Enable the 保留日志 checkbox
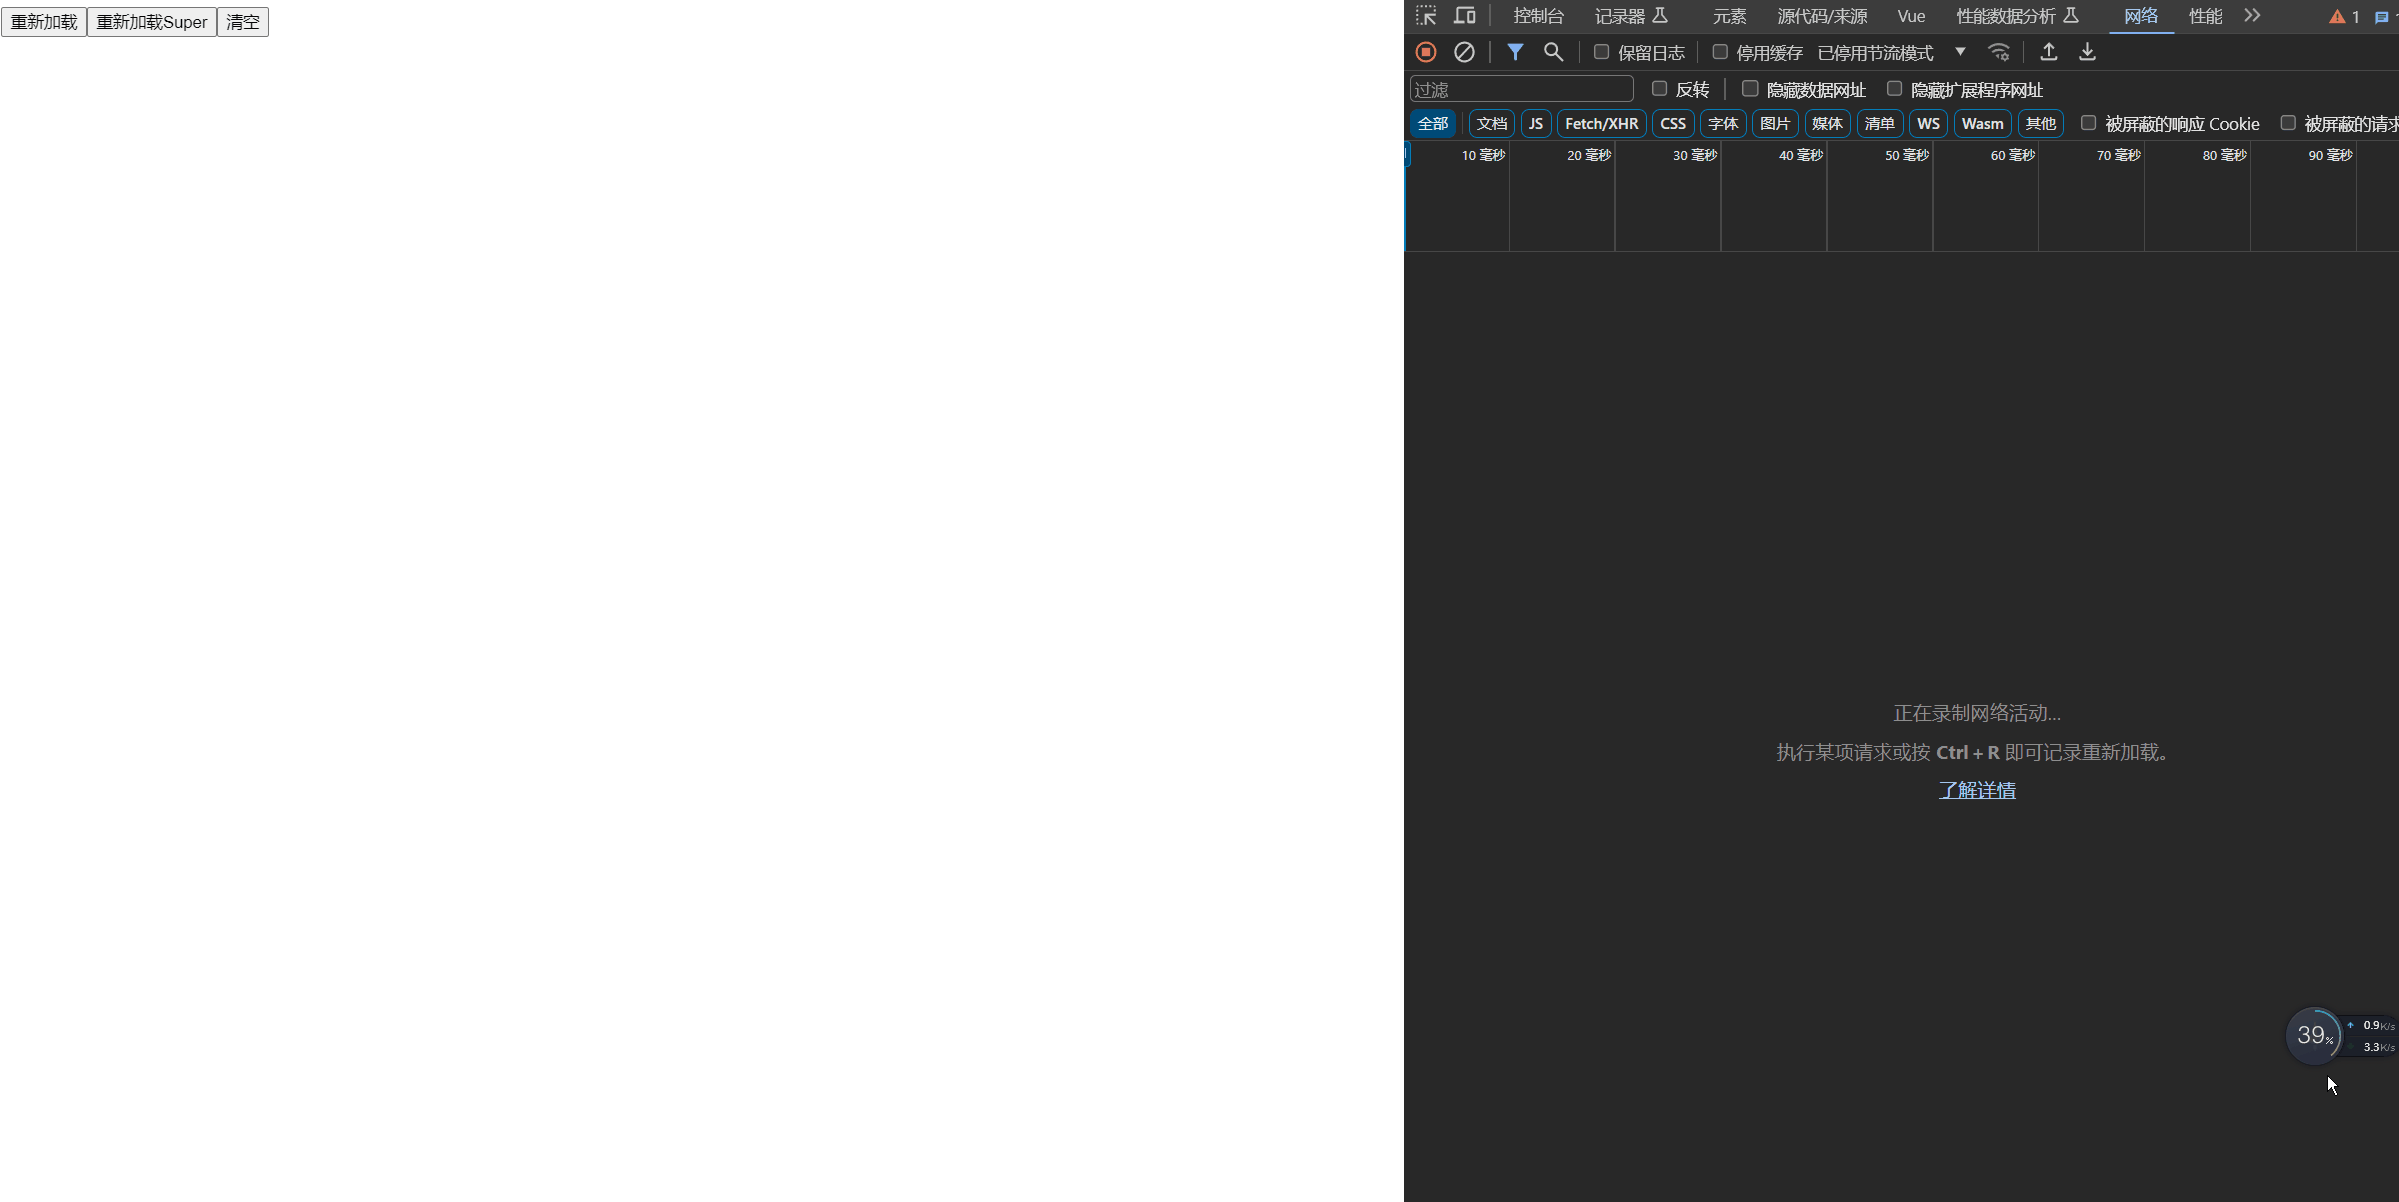The height and width of the screenshot is (1202, 2399). pos(1601,51)
